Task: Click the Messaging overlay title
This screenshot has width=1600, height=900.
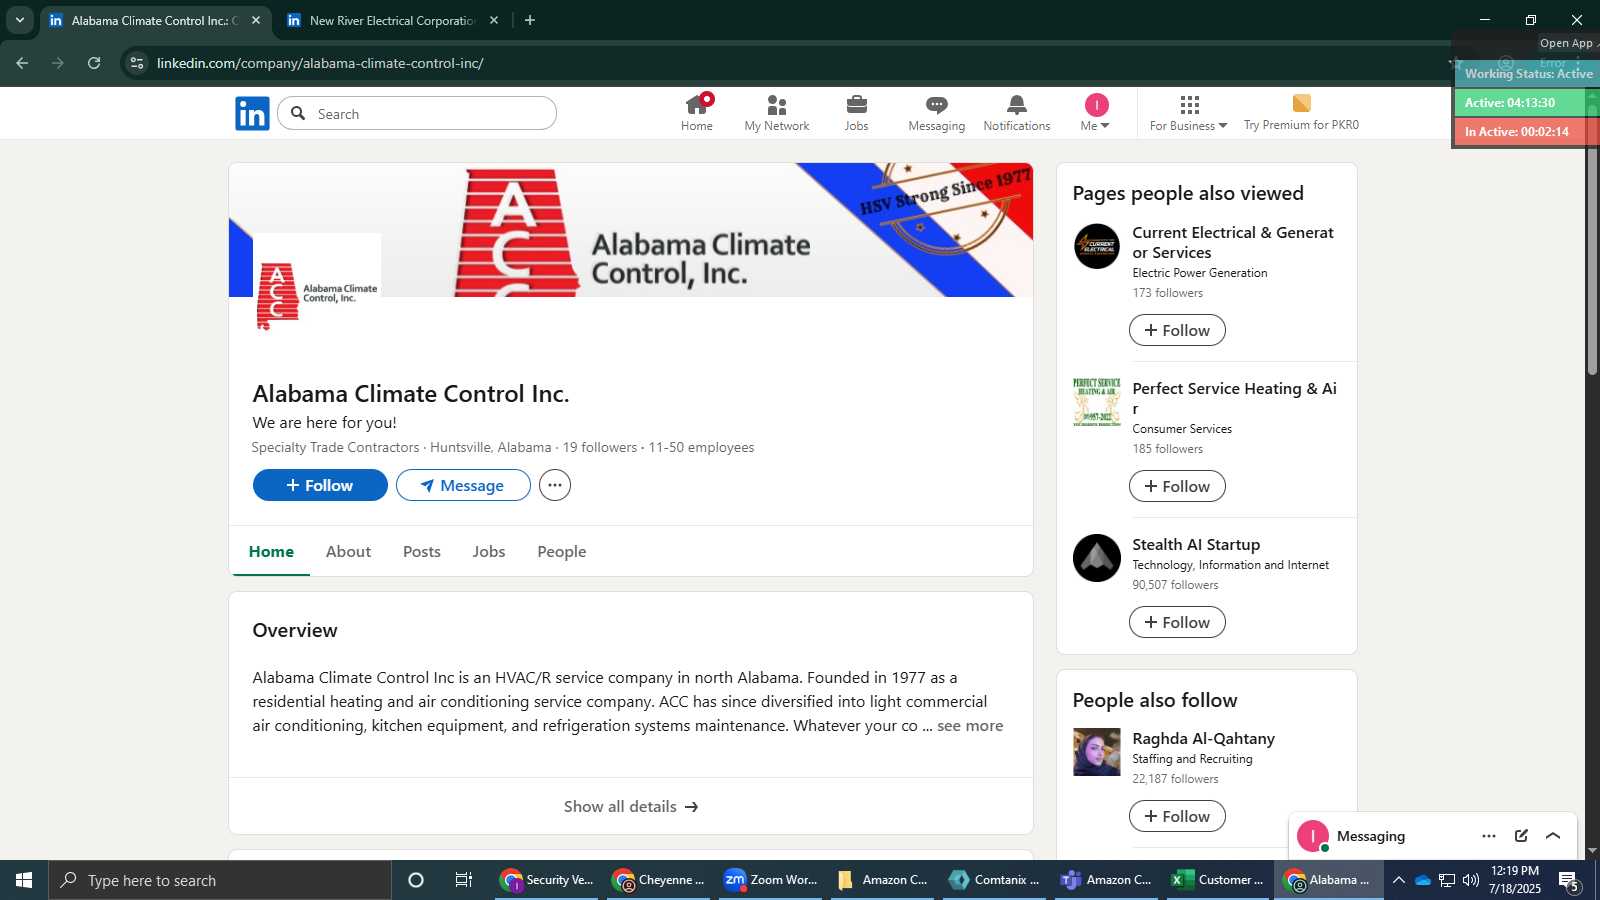Action: (1370, 836)
